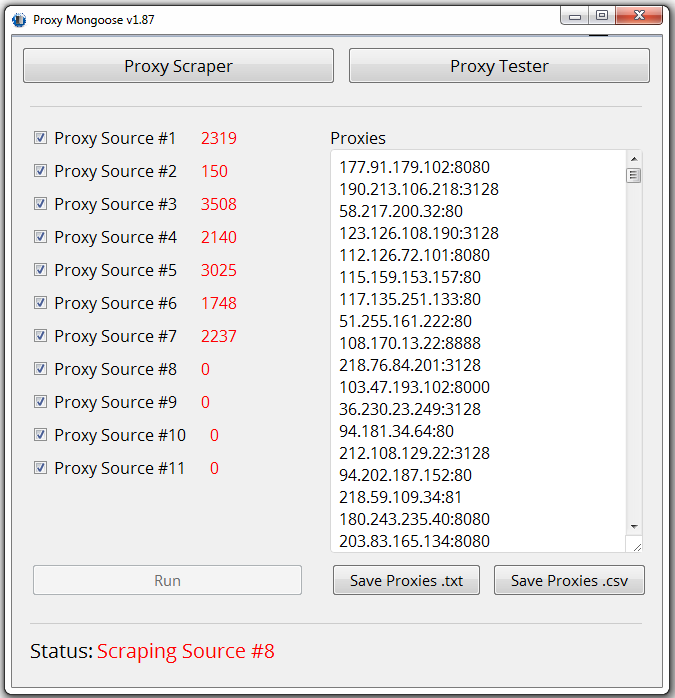Switch to the Proxy Tester section
The image size is (675, 698).
coord(499,66)
